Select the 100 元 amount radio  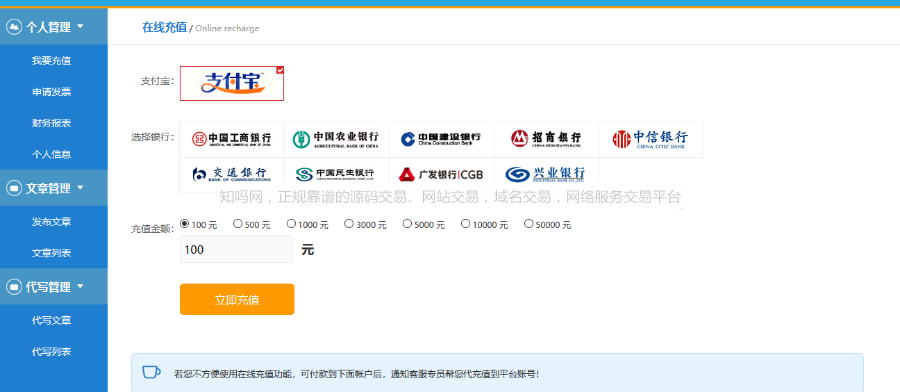(x=185, y=223)
